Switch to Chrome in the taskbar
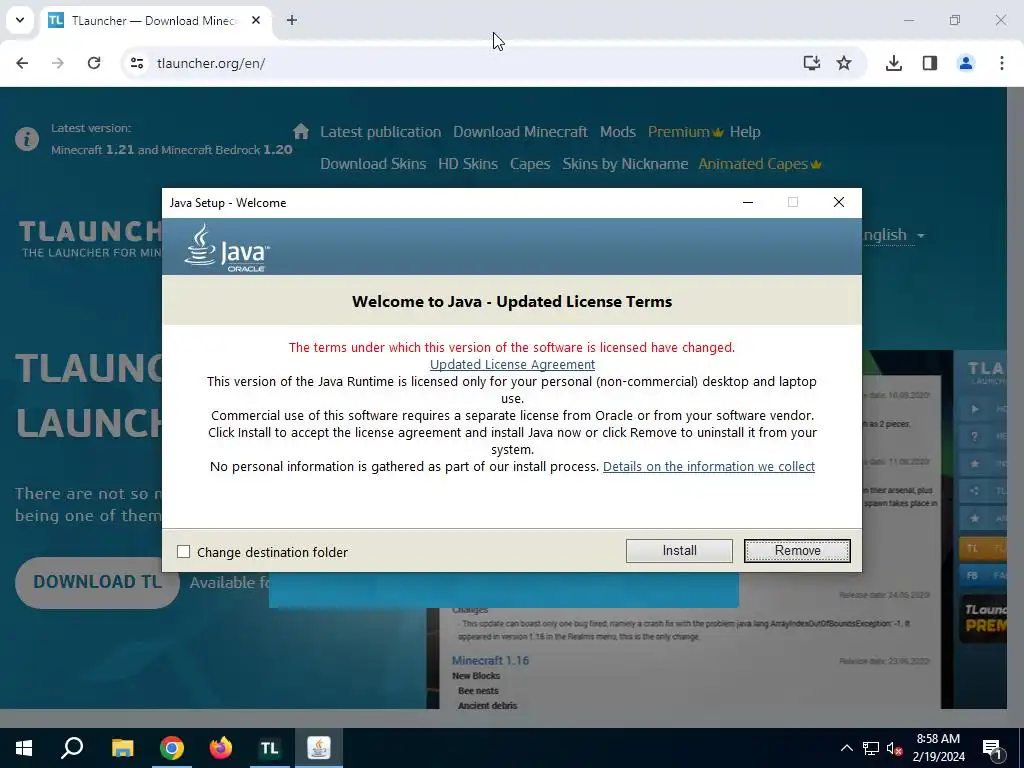 tap(172, 748)
